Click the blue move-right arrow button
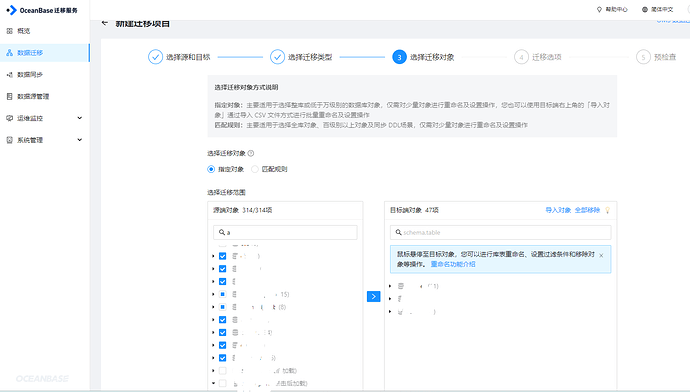 click(x=374, y=297)
